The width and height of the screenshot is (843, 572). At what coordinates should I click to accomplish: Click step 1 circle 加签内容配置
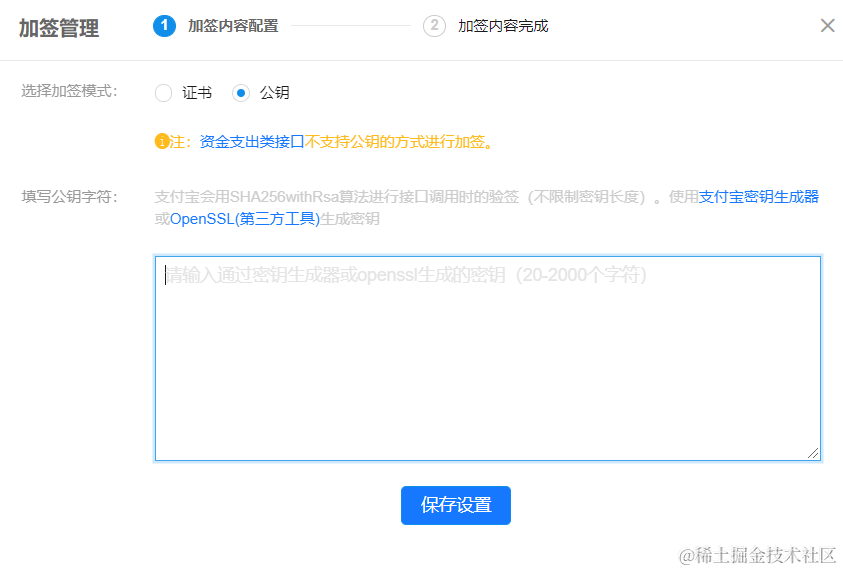click(x=165, y=26)
